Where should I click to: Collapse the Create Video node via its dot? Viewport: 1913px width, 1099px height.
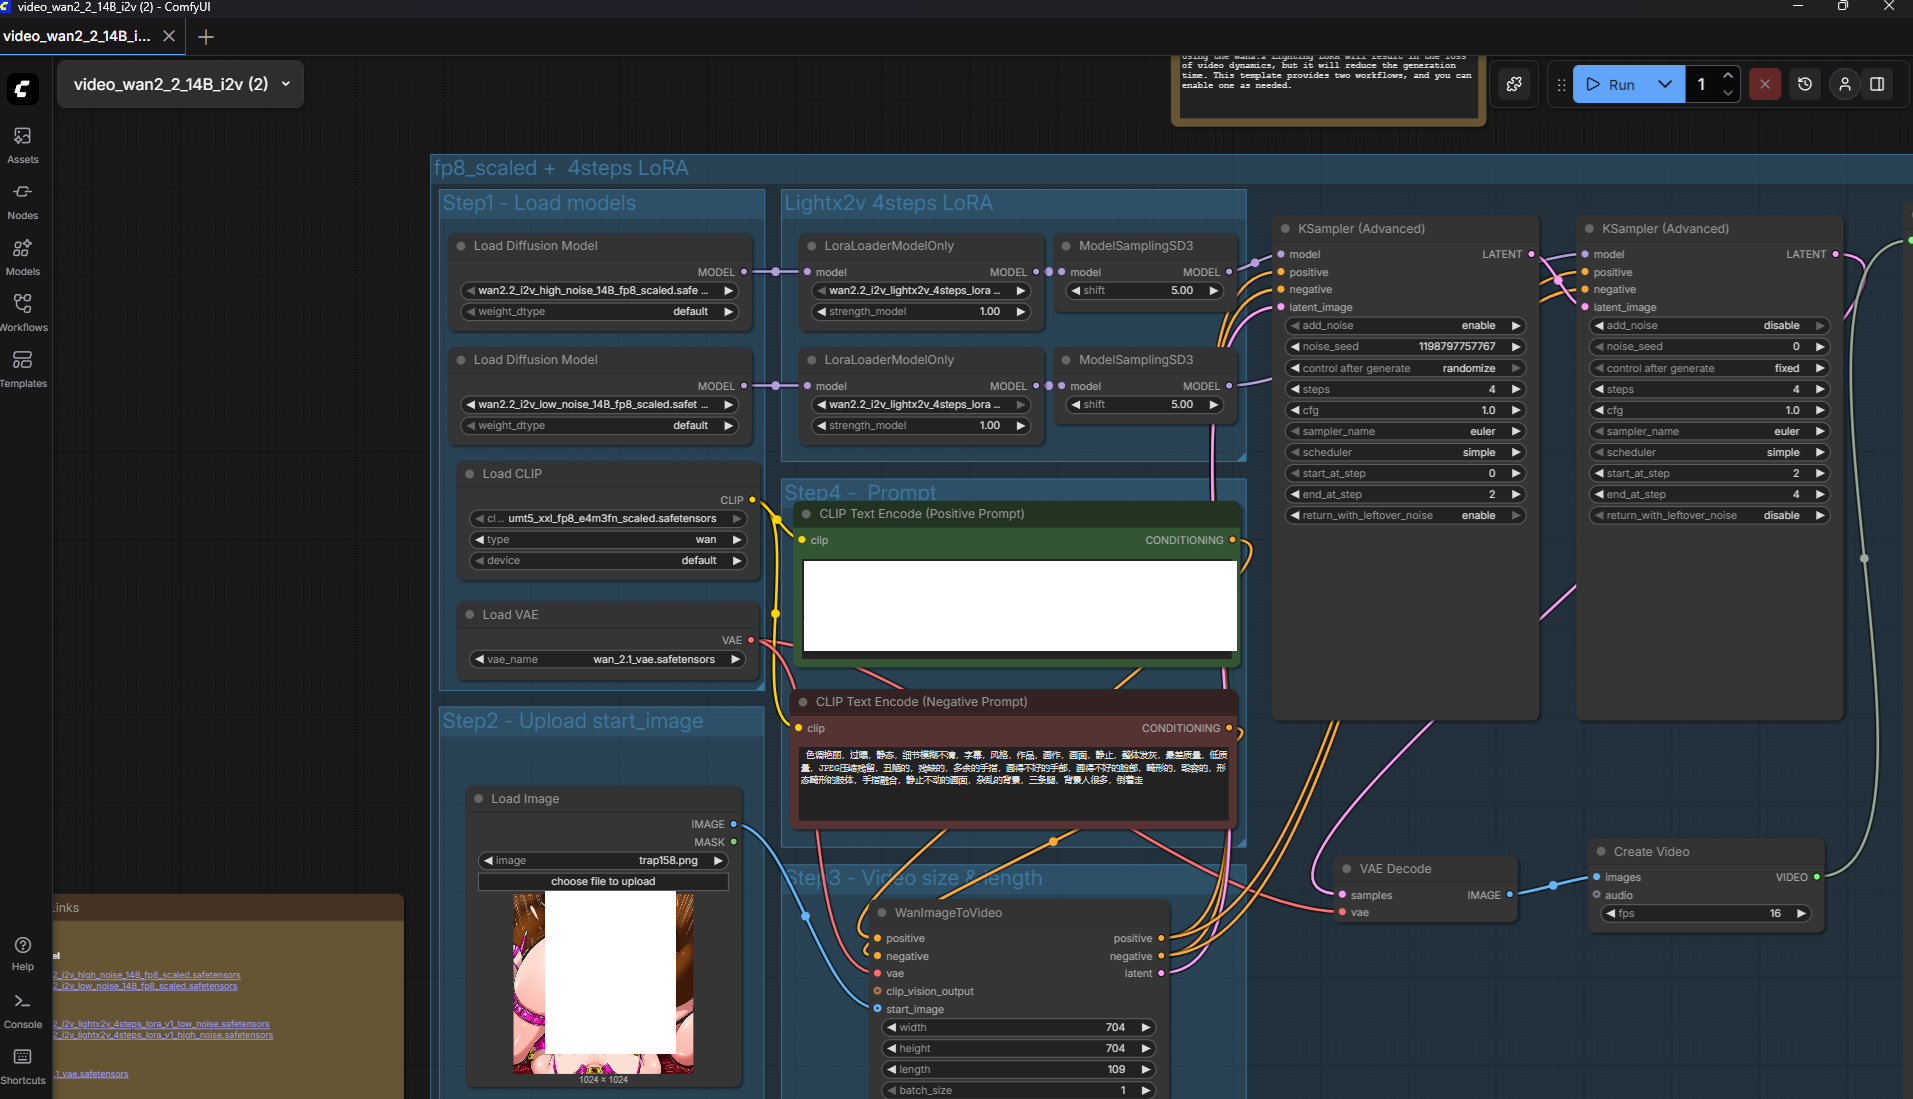1601,852
